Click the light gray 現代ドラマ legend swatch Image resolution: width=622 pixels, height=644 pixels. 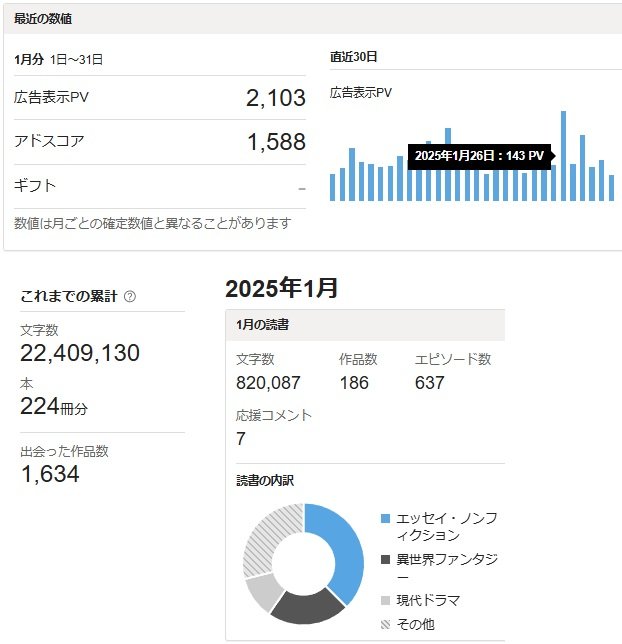(386, 601)
